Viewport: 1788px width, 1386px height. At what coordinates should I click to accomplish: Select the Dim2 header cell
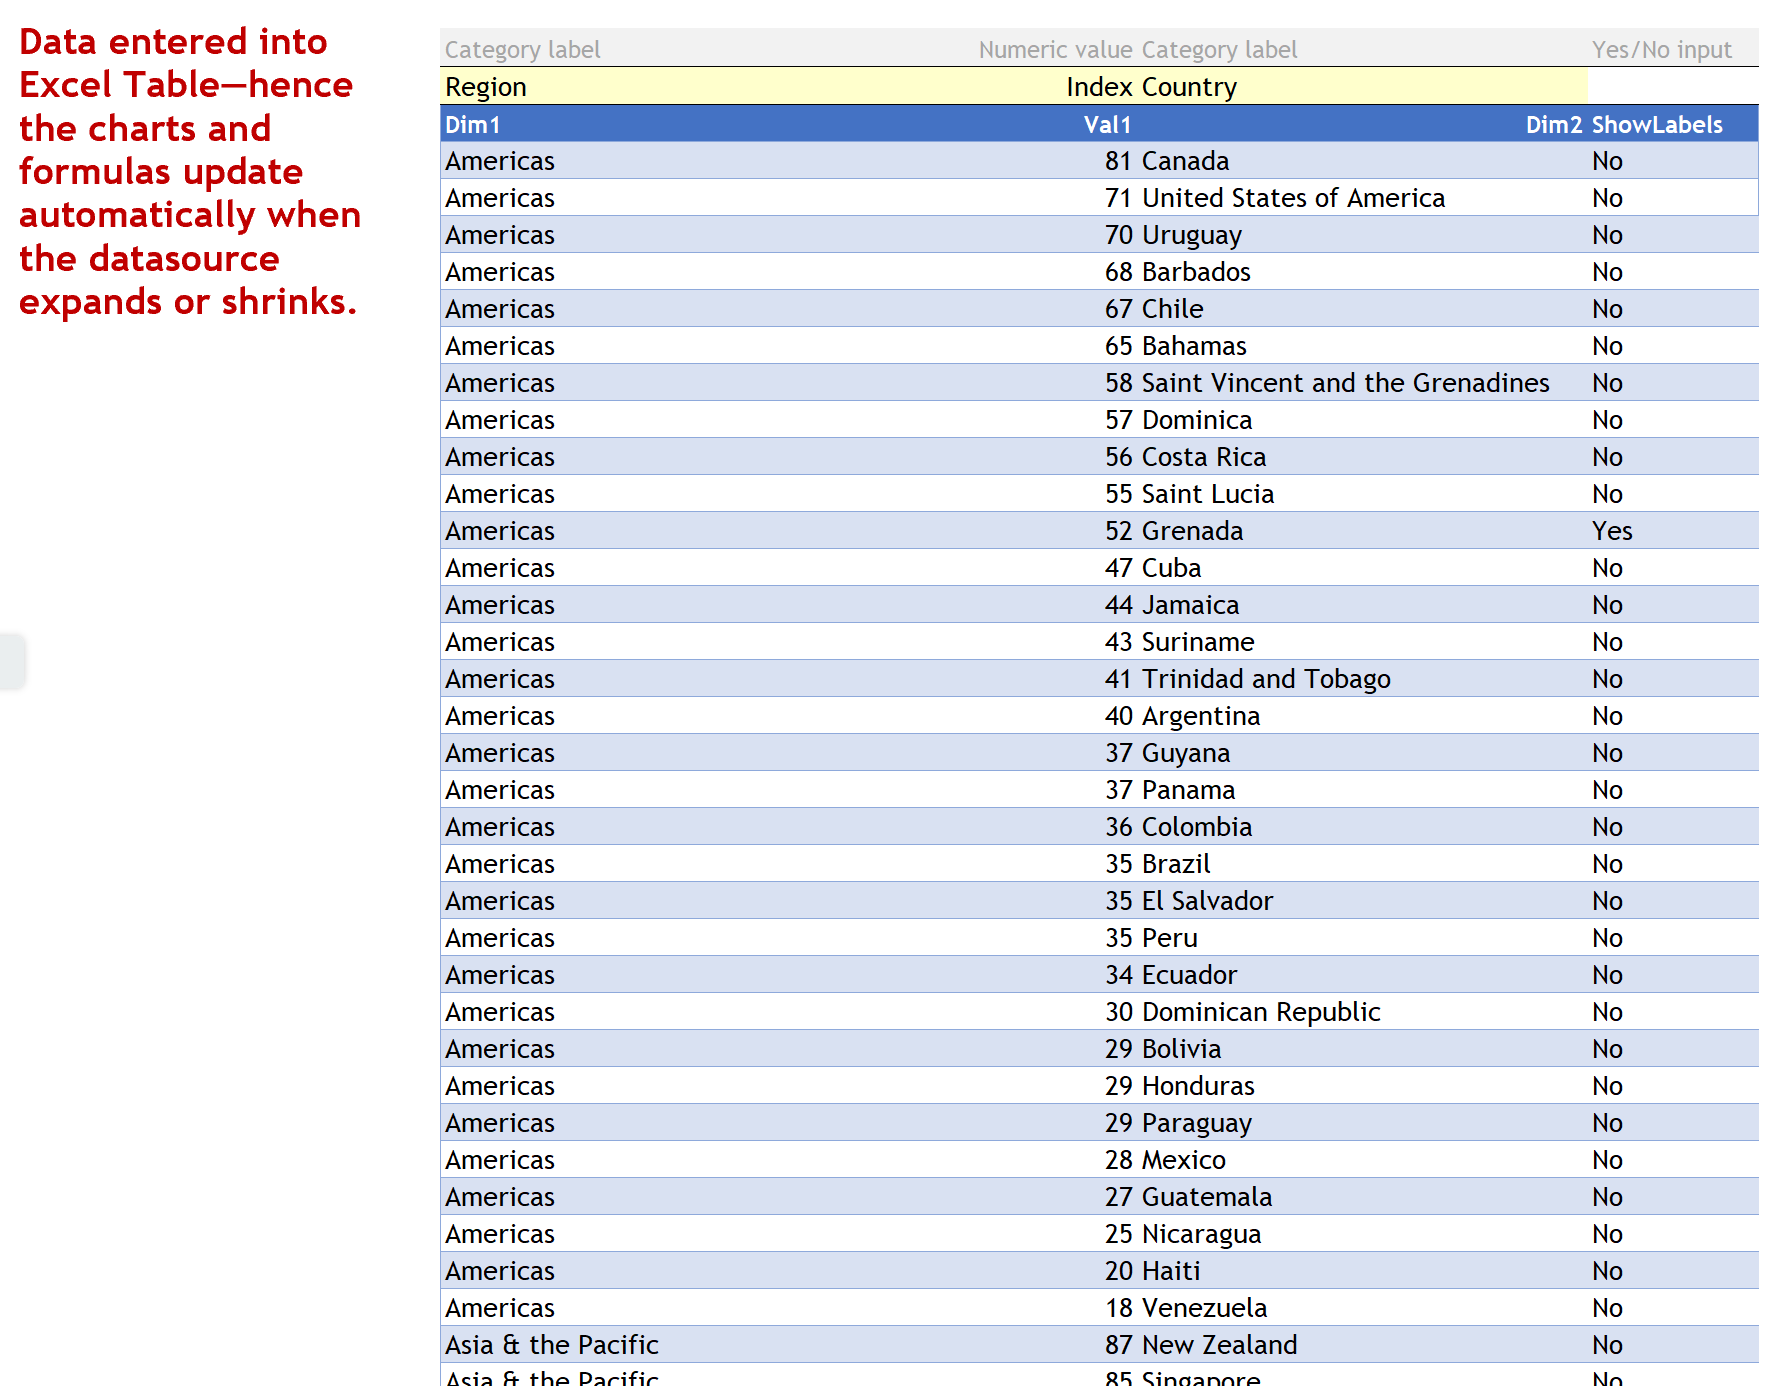click(1362, 124)
